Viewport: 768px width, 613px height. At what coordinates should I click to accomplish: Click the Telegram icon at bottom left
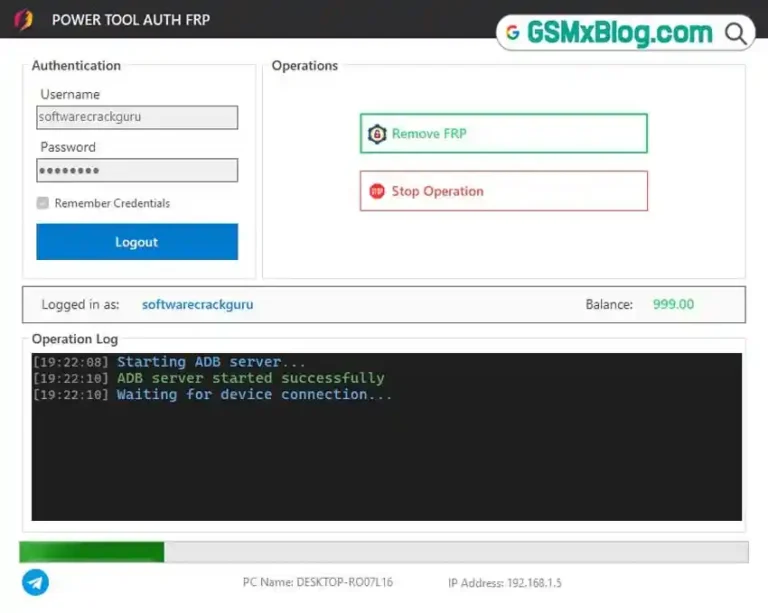(35, 583)
